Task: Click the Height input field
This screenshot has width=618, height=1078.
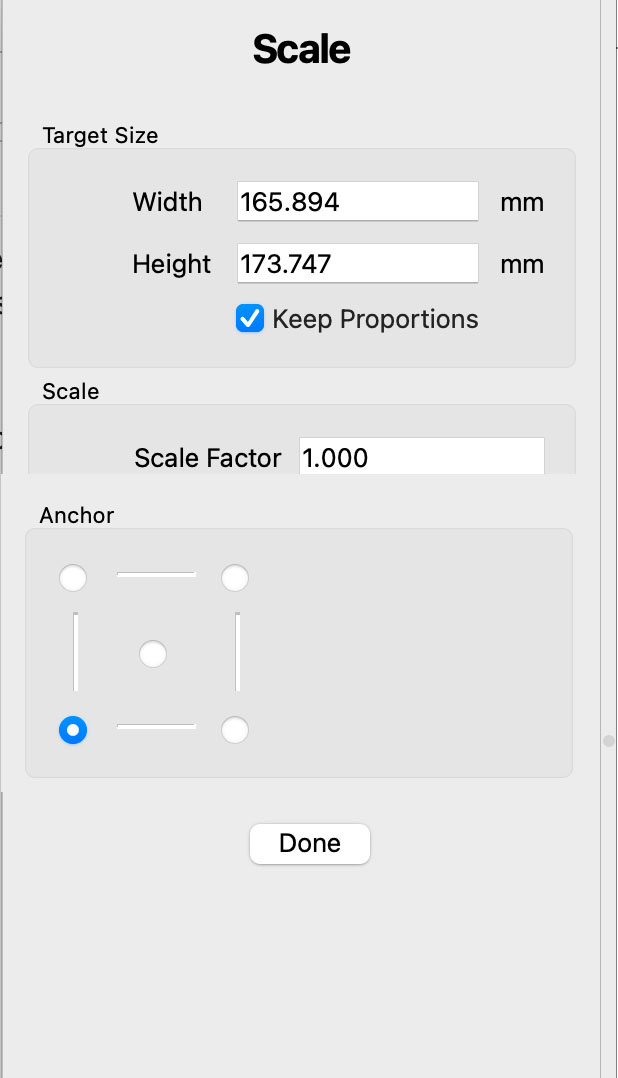Action: click(357, 264)
